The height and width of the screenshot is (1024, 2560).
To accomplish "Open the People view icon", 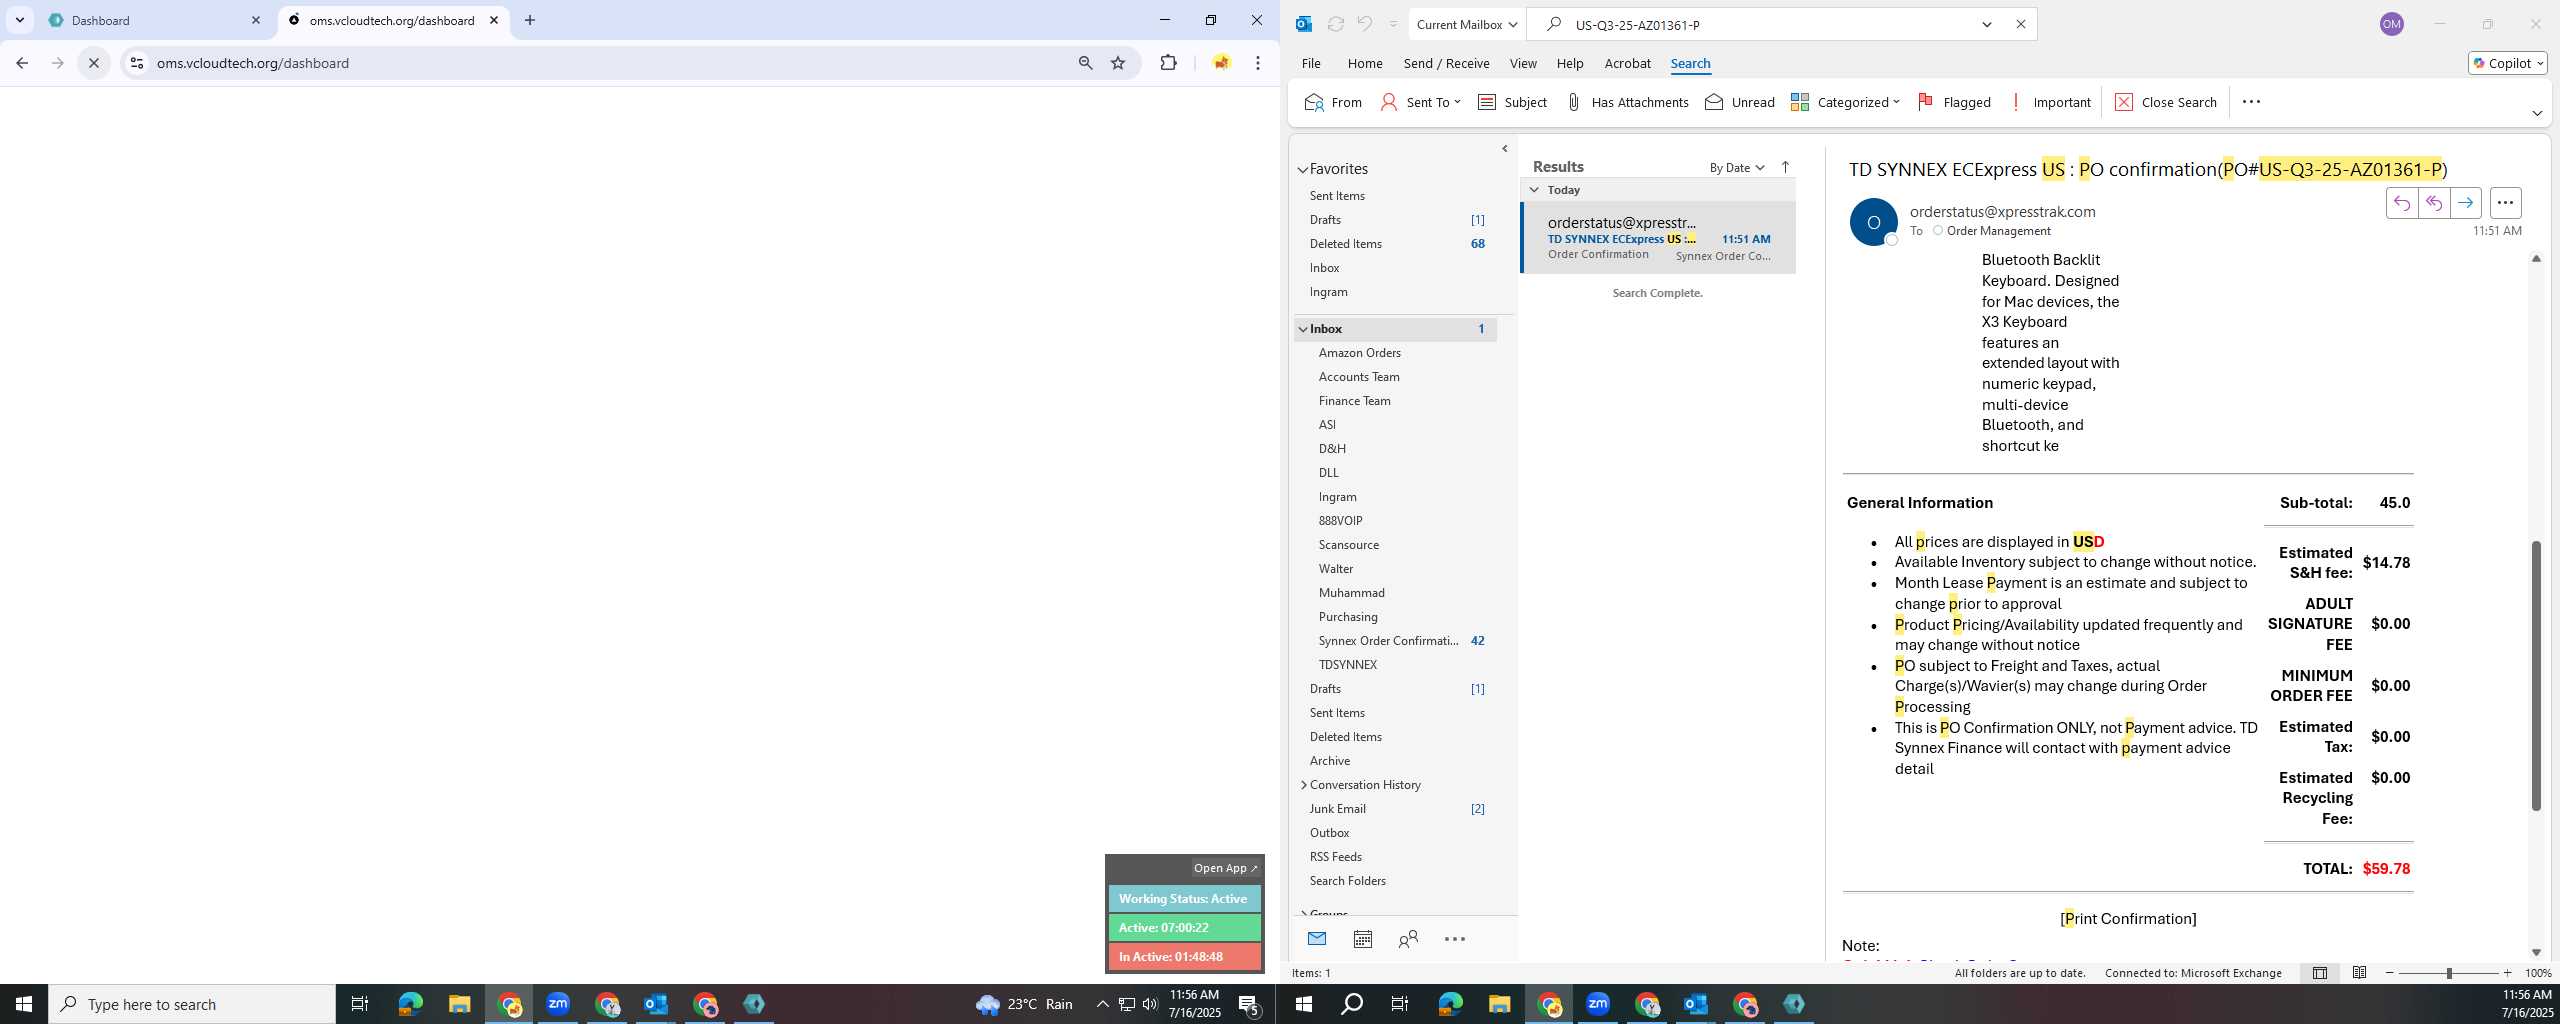I will click(x=1408, y=939).
